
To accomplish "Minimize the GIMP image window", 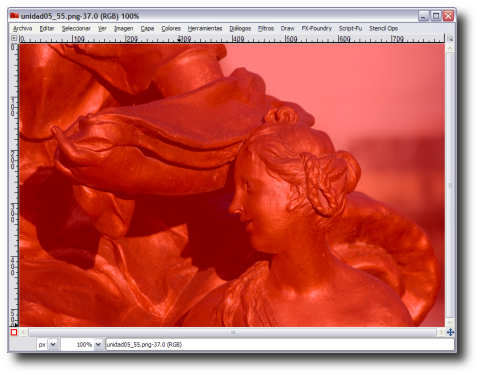I will coord(423,16).
